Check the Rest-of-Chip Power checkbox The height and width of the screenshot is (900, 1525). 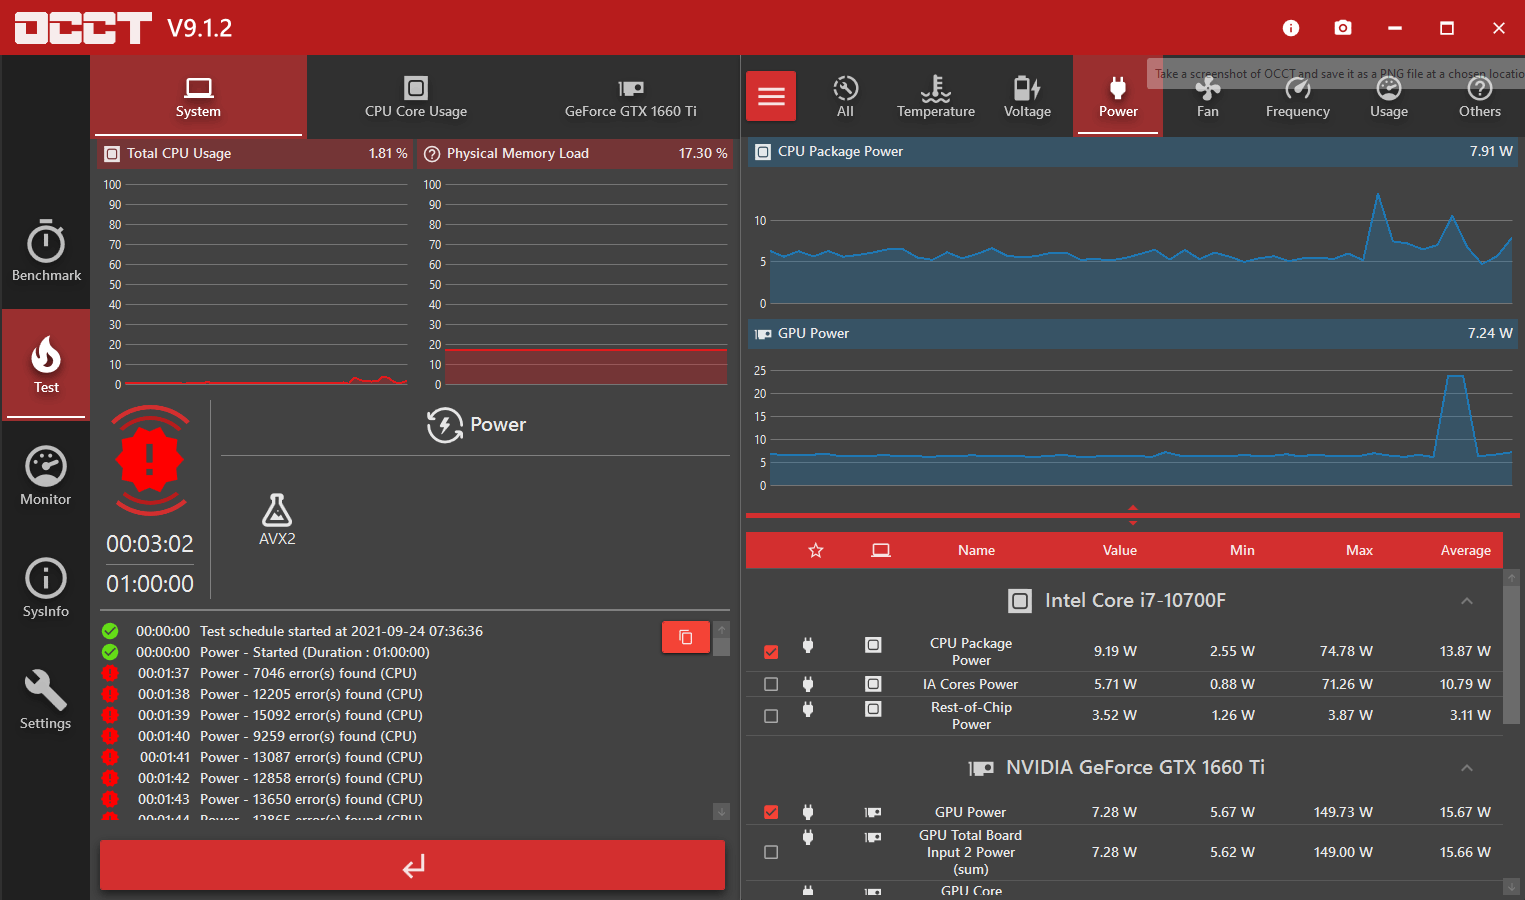pyautogui.click(x=771, y=716)
